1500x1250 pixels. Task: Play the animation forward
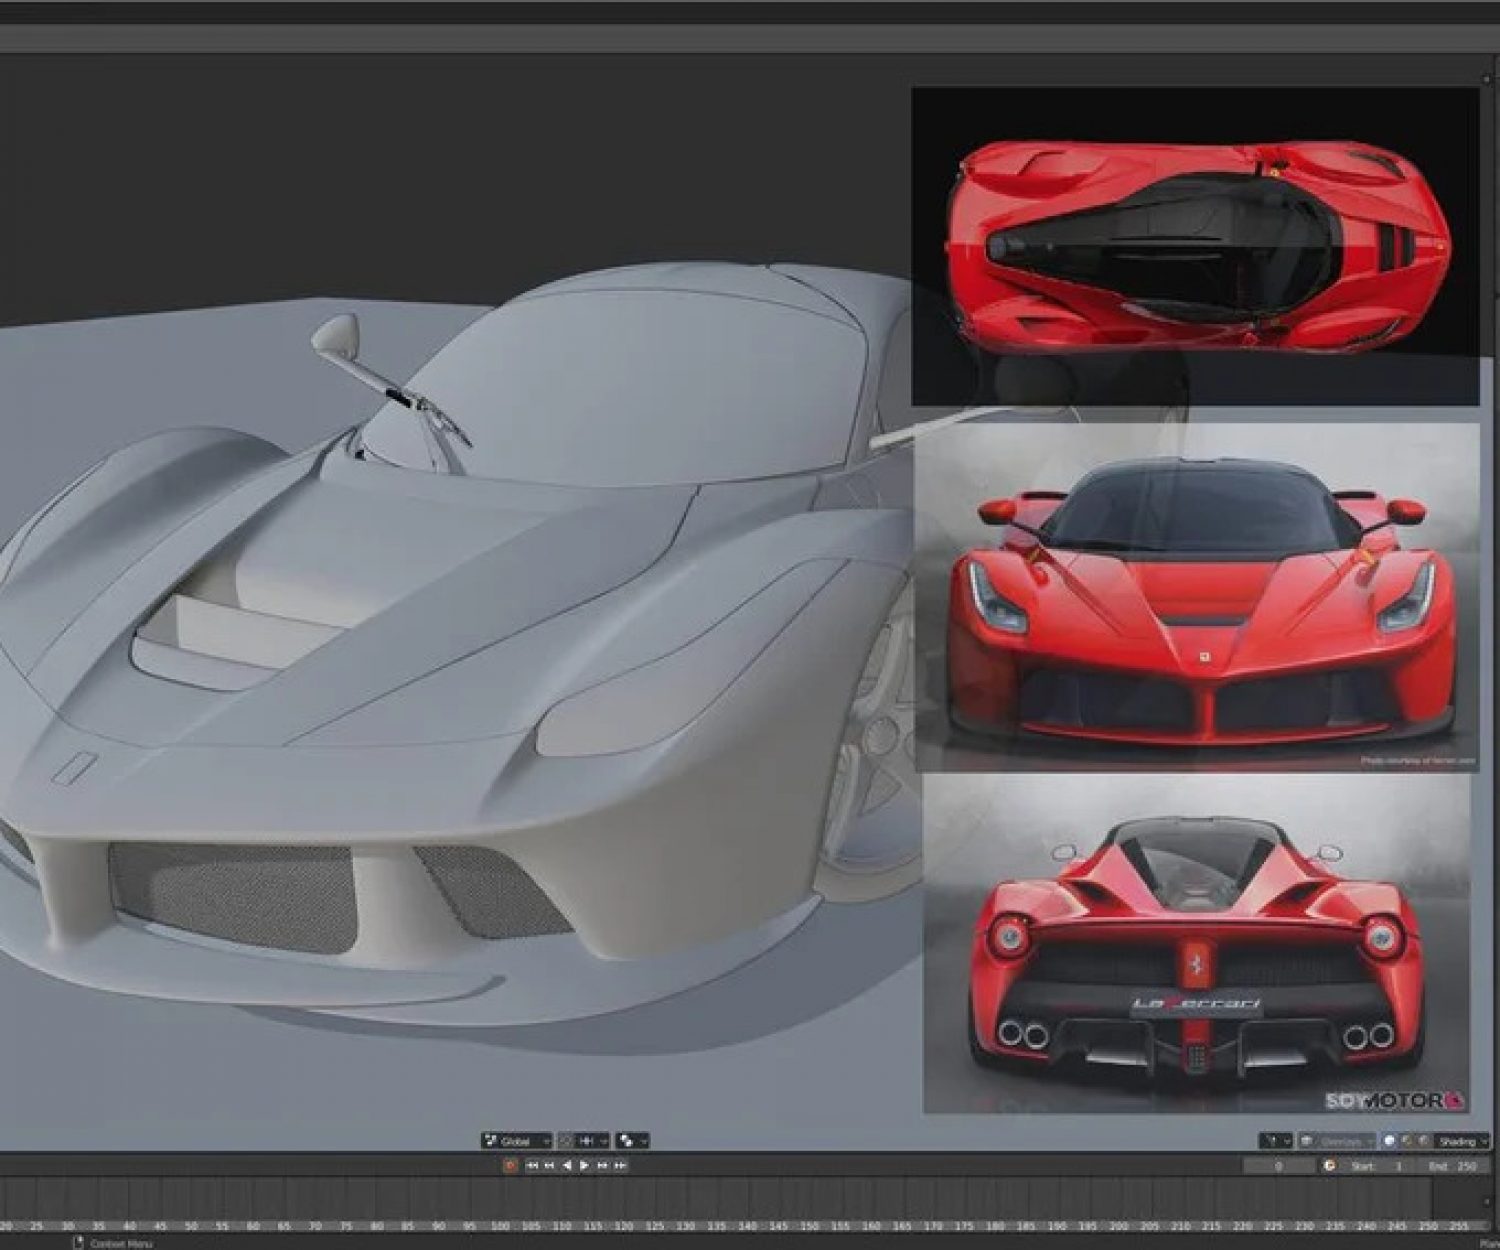585,1165
